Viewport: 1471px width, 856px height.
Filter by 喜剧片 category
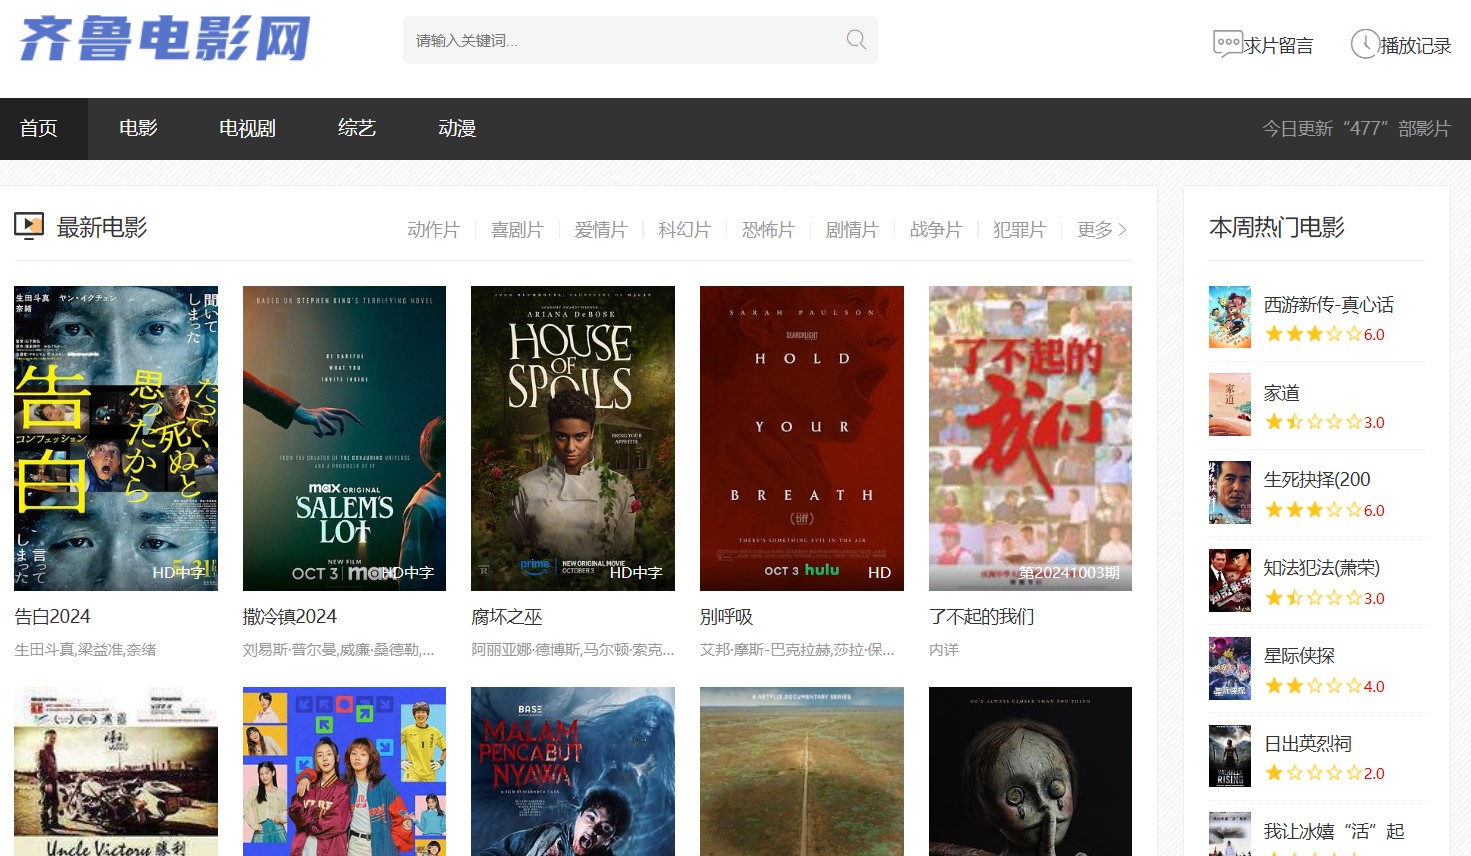pos(517,230)
